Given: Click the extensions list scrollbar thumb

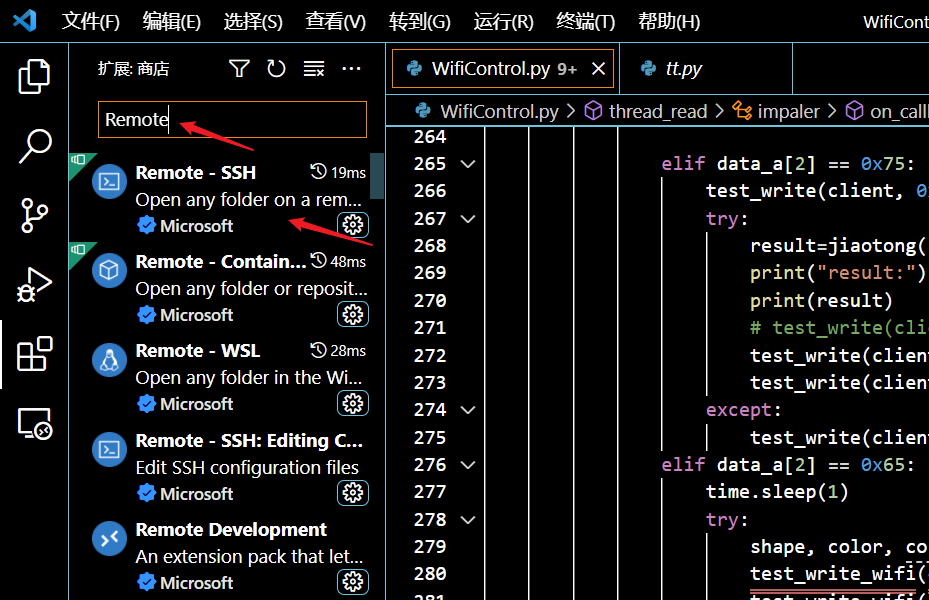Looking at the screenshot, I should click(377, 176).
